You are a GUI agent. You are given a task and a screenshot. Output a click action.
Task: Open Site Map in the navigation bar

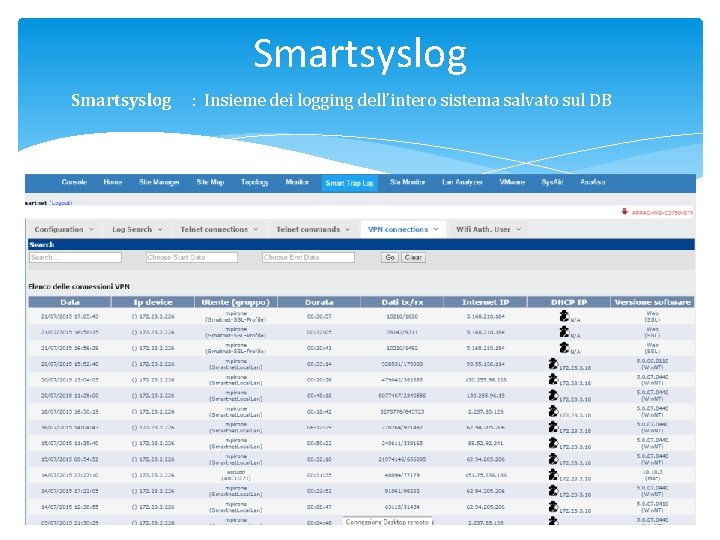[x=210, y=182]
